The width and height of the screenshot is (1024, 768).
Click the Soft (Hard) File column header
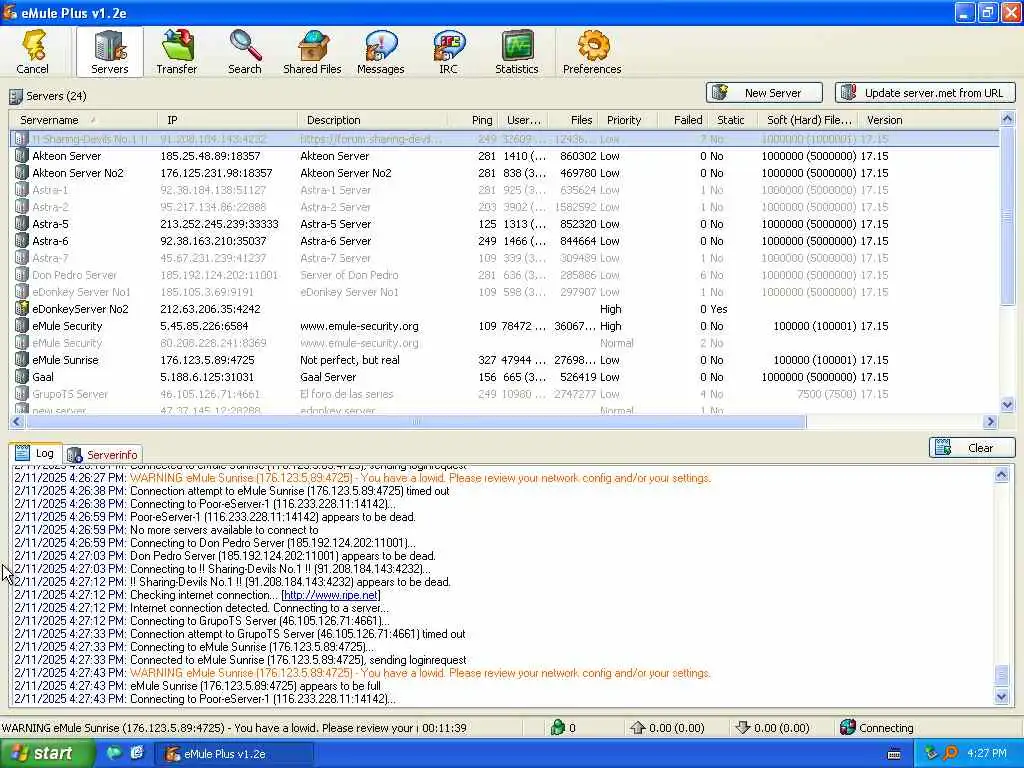[808, 120]
